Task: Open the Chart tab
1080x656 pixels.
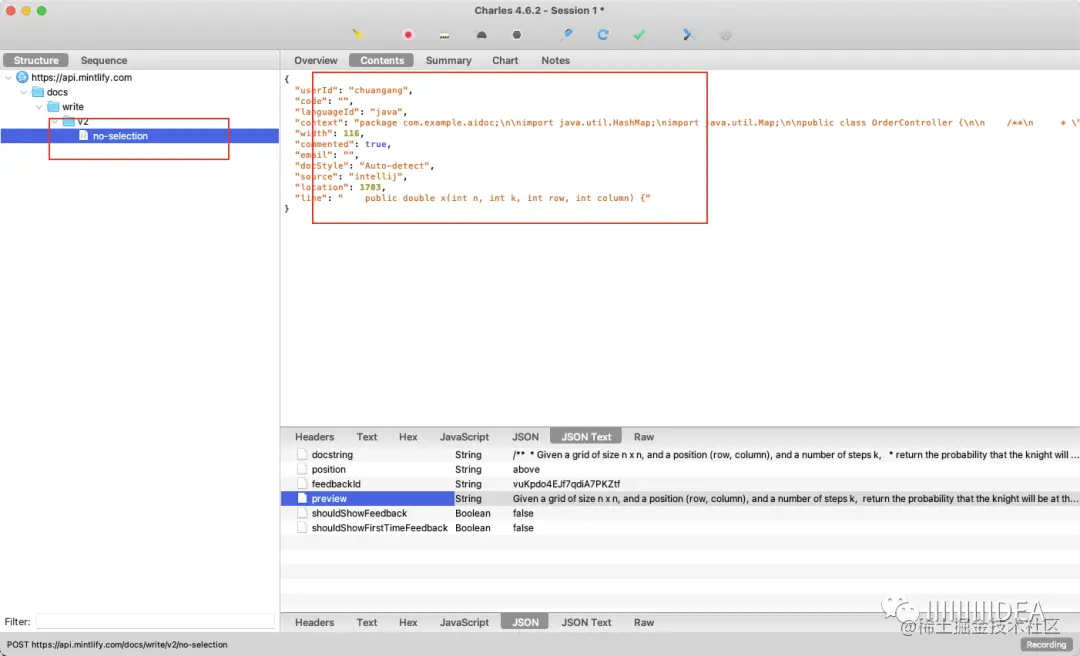Action: [x=505, y=60]
